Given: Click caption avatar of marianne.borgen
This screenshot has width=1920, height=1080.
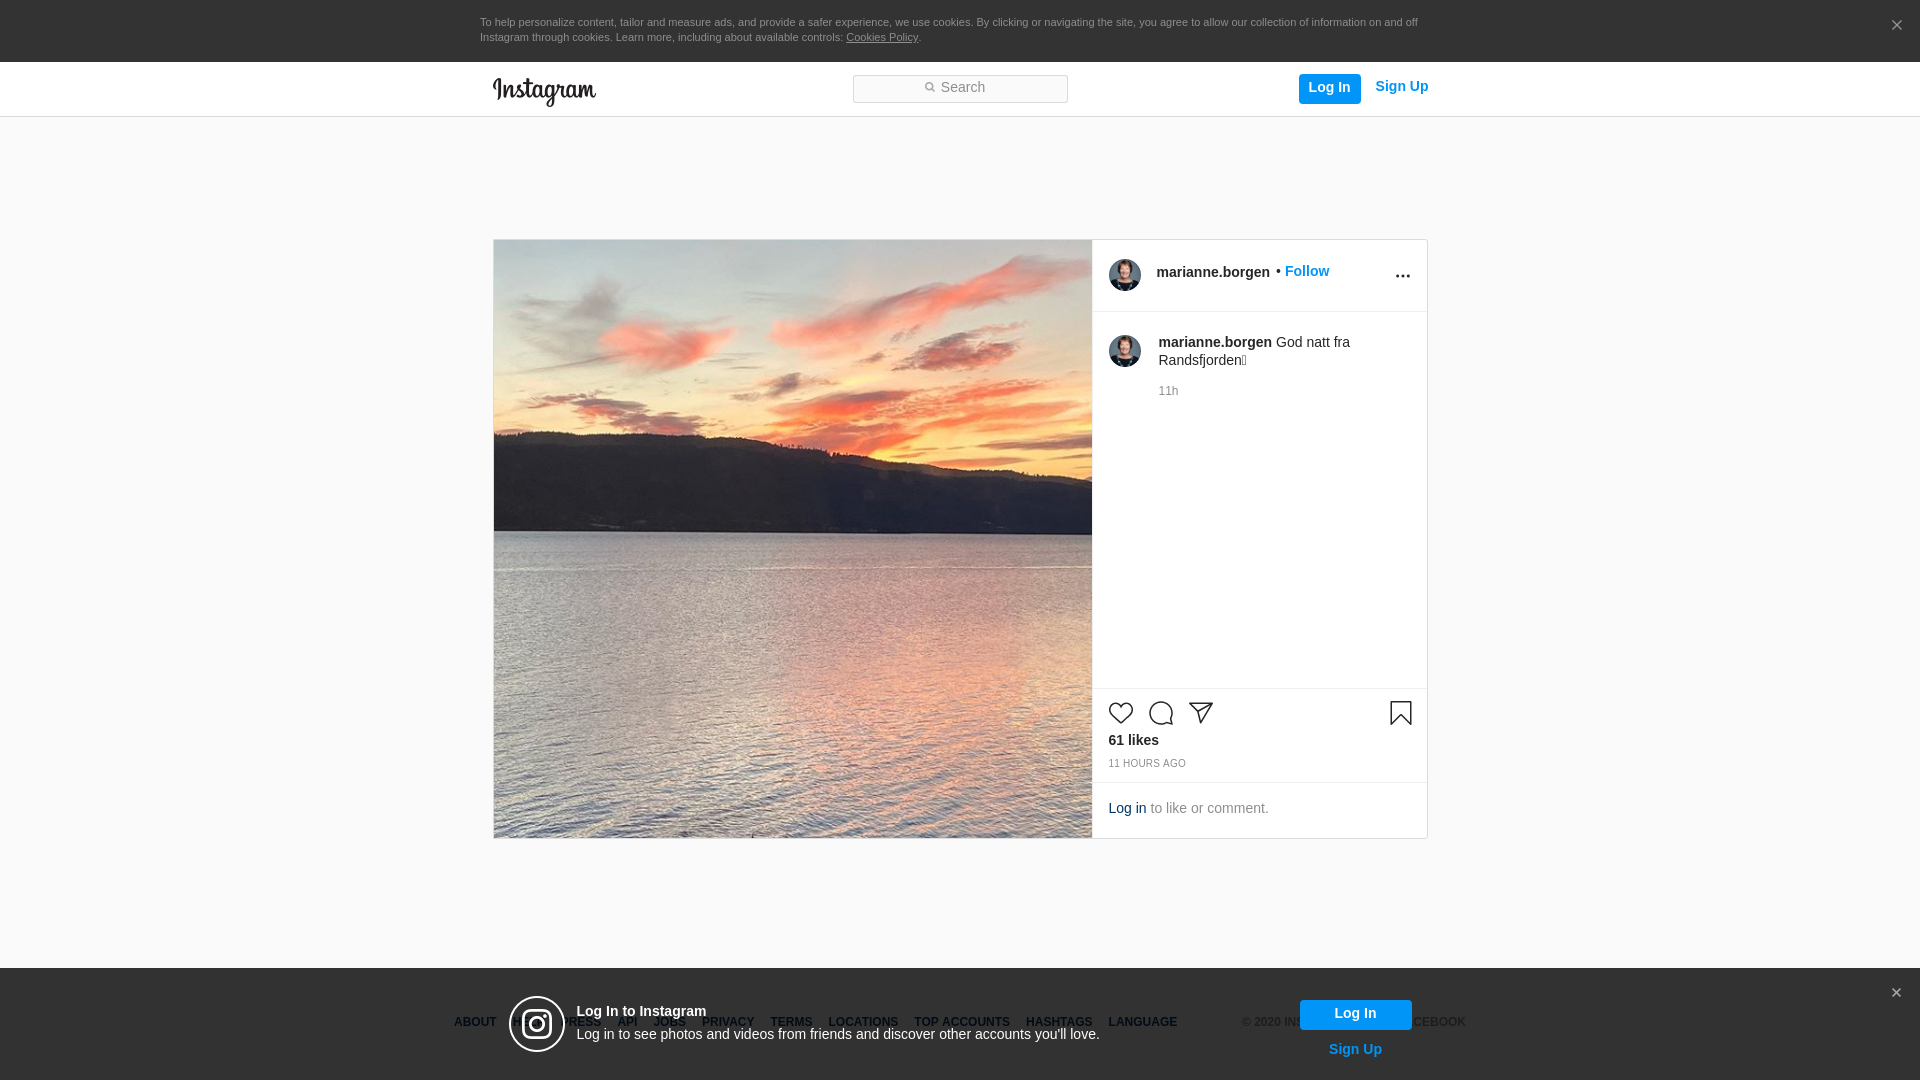Looking at the screenshot, I should pos(1124,351).
